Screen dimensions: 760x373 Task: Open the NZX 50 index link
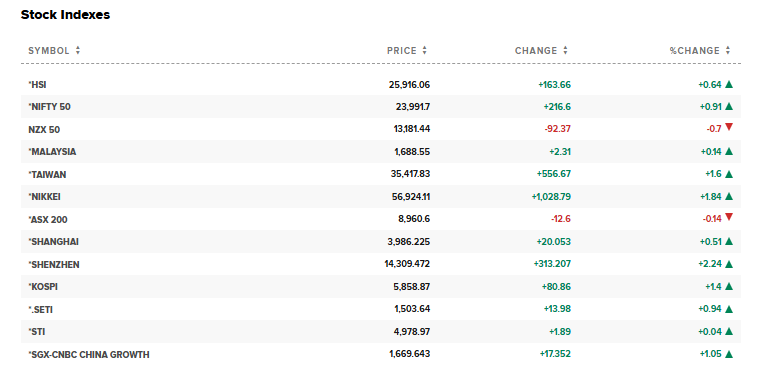click(44, 130)
